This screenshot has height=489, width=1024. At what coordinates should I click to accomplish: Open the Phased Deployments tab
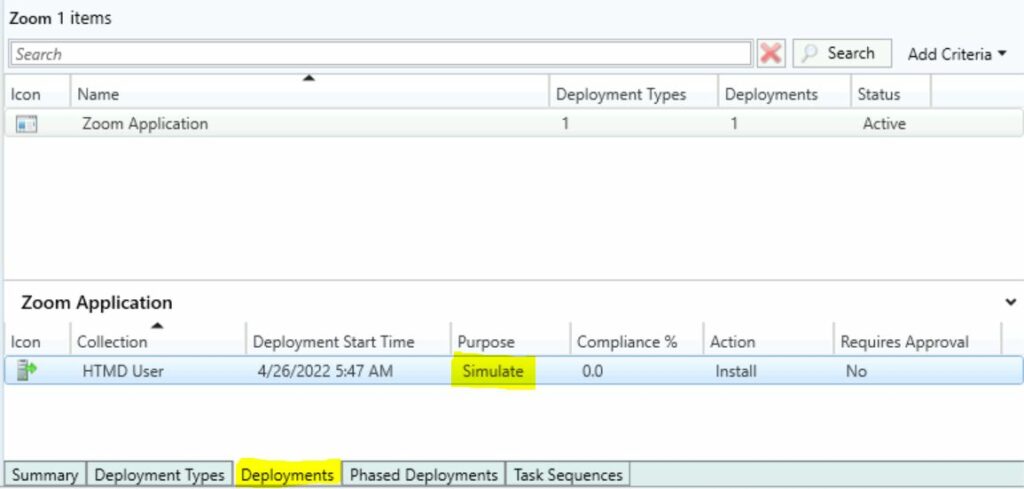(424, 475)
